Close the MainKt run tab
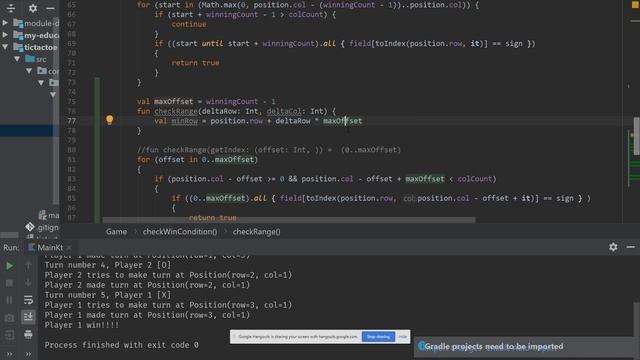Viewport: 640px width, 360px height. (x=69, y=247)
